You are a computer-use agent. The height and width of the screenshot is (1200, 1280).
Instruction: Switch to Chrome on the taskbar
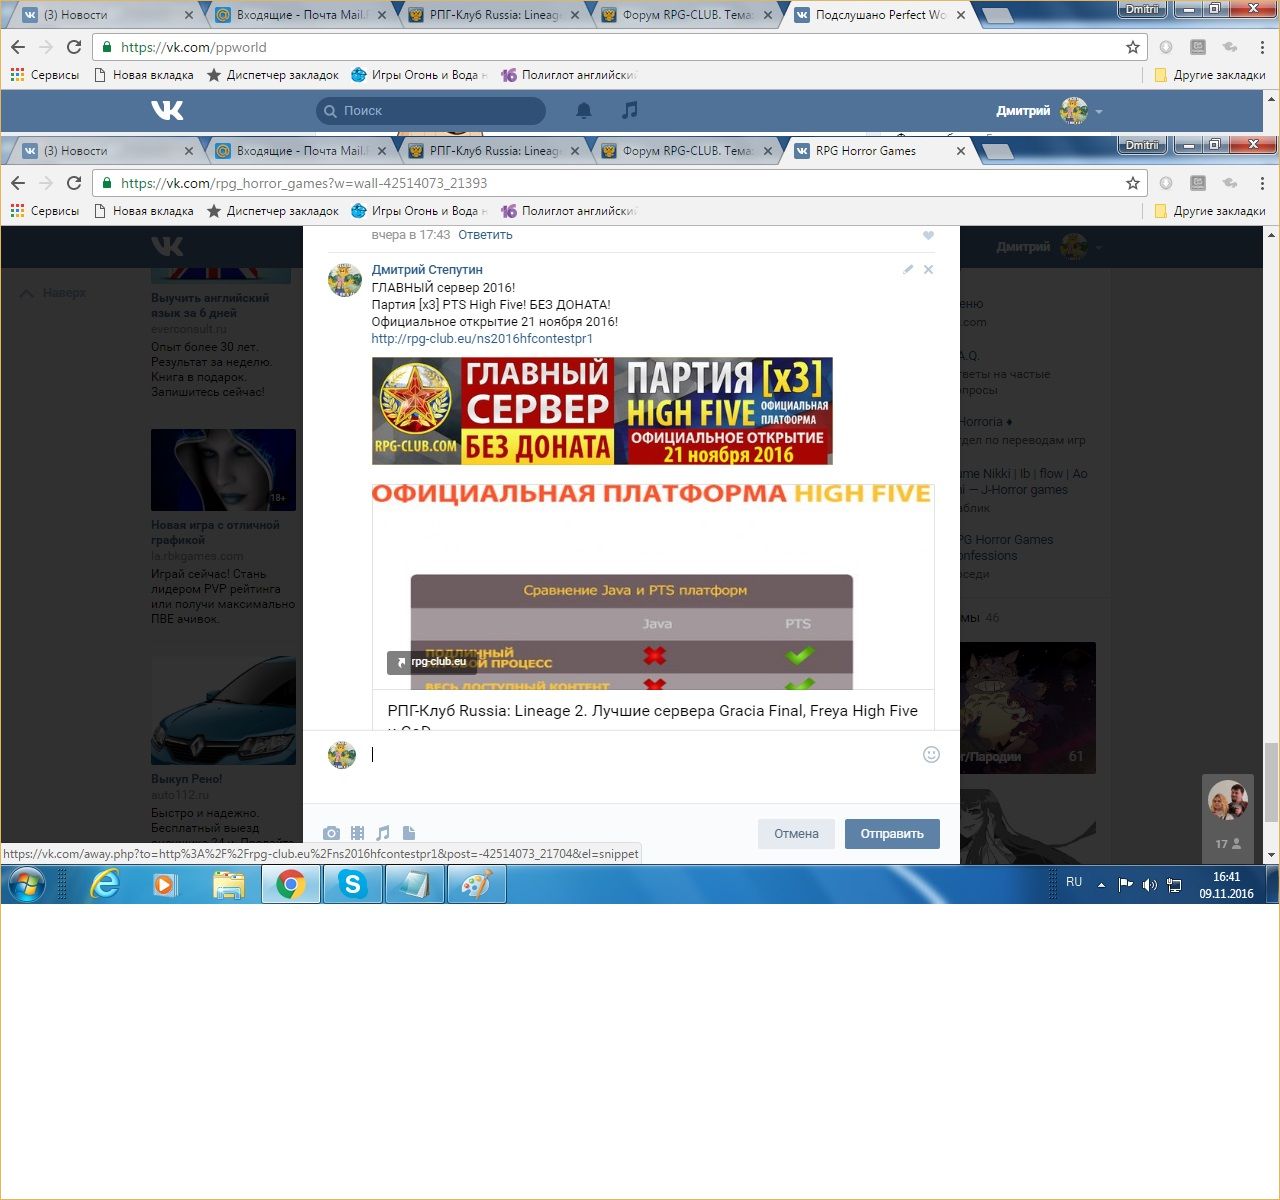tap(291, 885)
